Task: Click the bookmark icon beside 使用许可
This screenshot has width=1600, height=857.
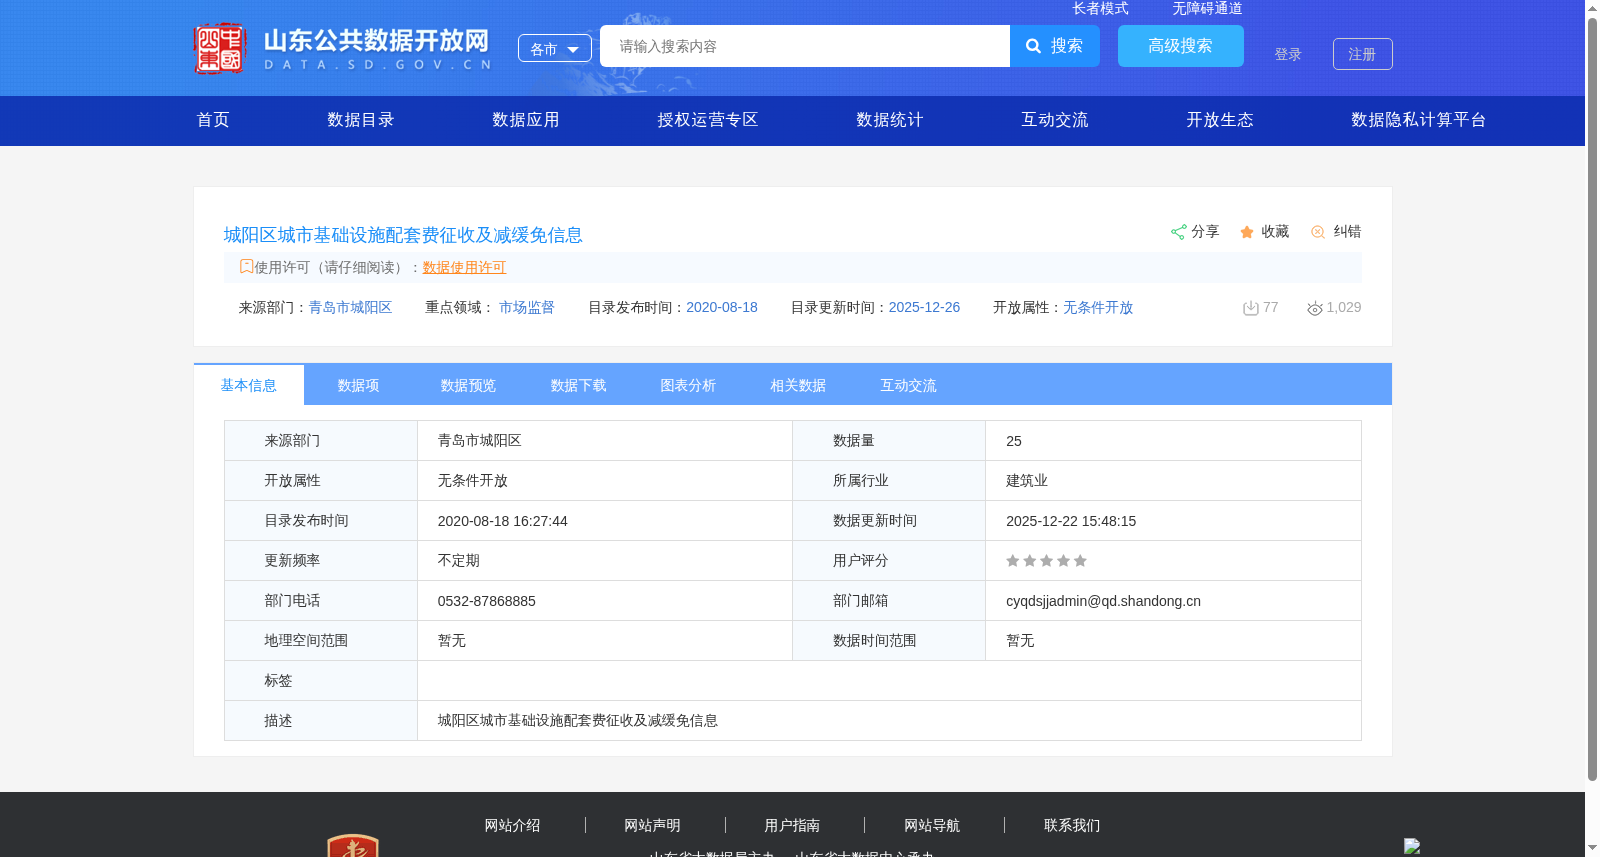Action: [246, 266]
